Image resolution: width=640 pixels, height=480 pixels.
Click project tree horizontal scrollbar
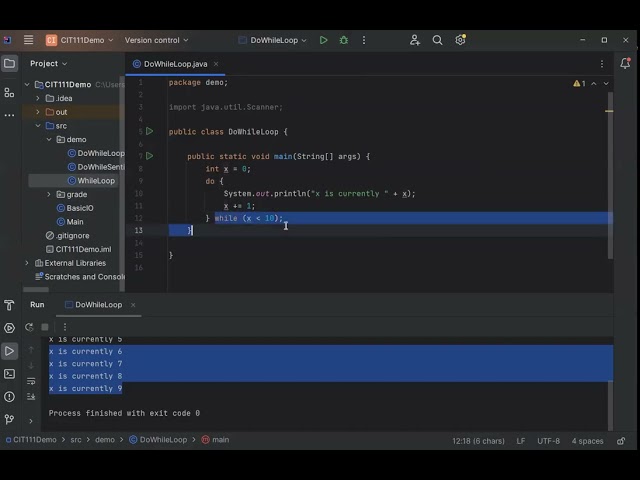36,289
